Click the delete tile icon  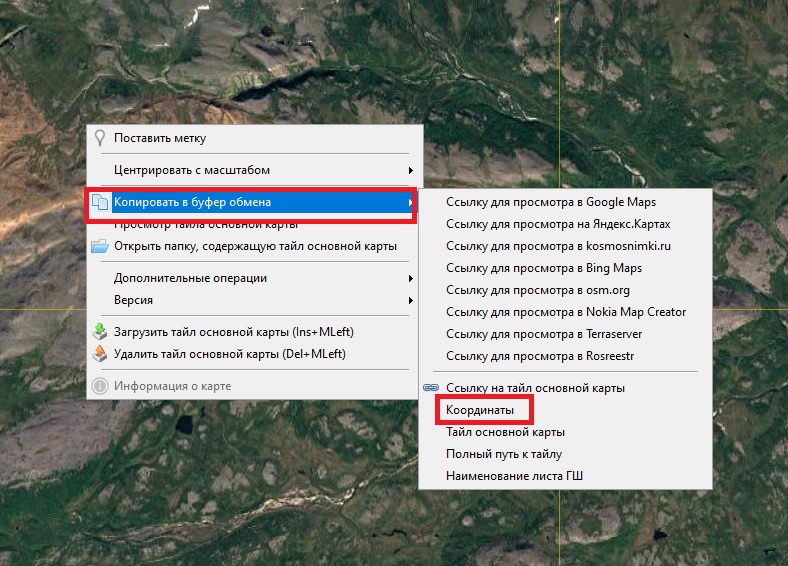(99, 354)
